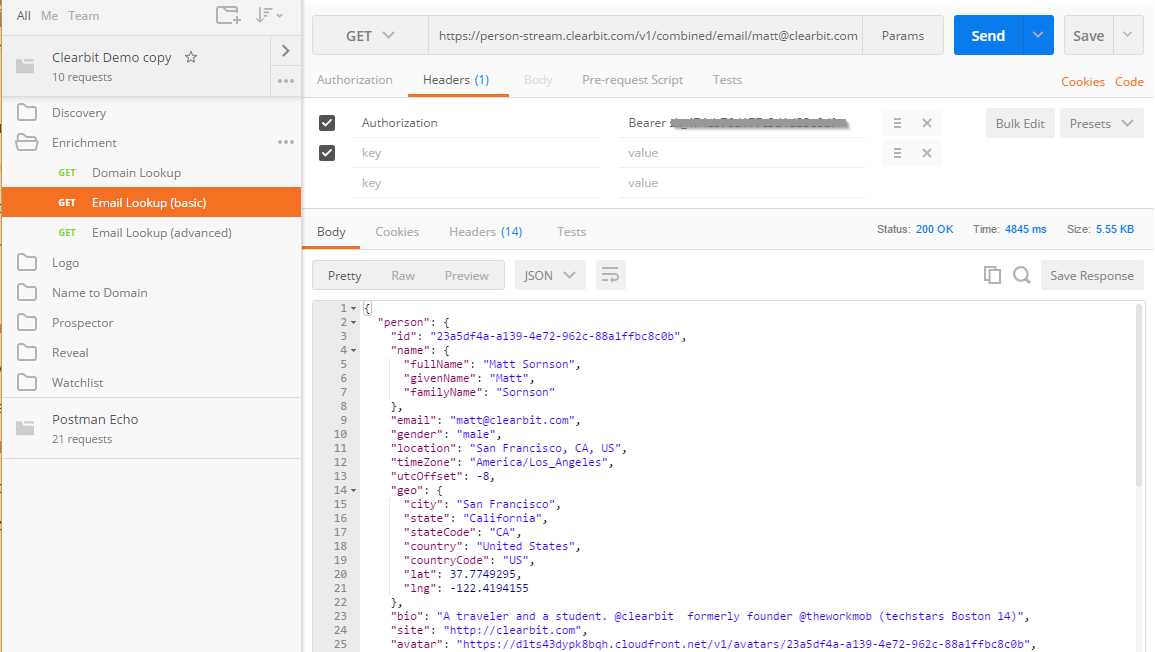Open the Cookies link
This screenshot has width=1155, height=652.
click(x=1082, y=82)
